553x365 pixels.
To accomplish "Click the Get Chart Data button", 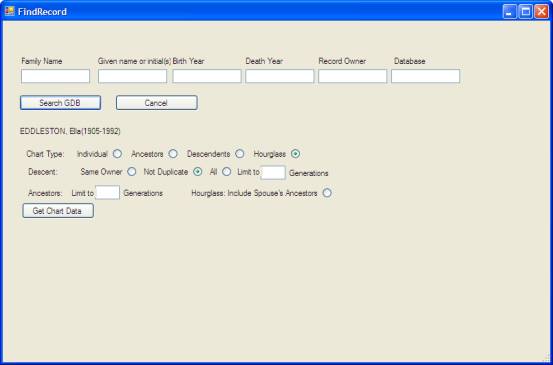I will coord(58,211).
